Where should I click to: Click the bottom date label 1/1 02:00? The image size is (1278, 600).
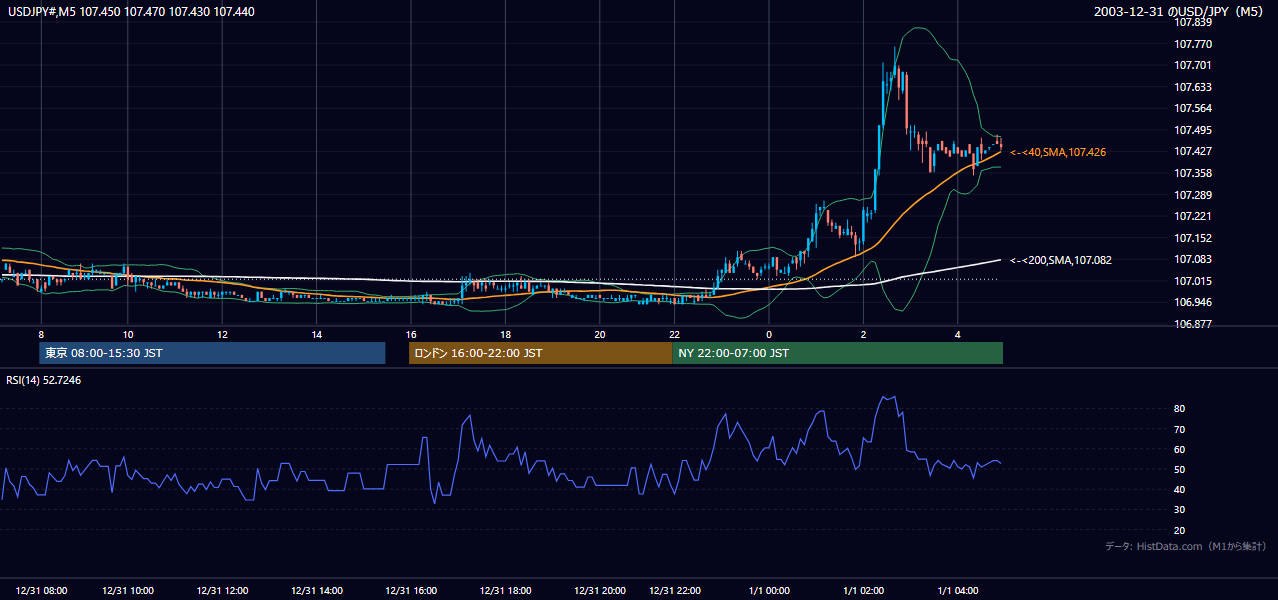[x=864, y=591]
